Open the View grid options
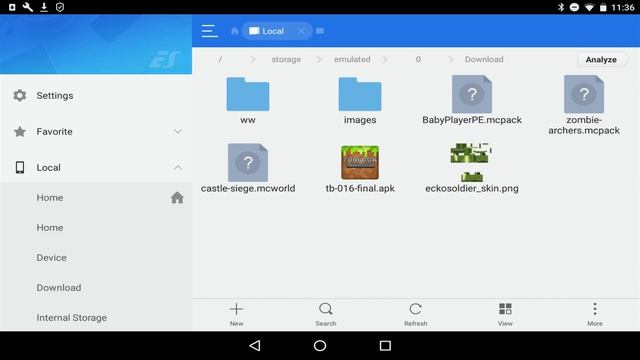 [x=505, y=313]
